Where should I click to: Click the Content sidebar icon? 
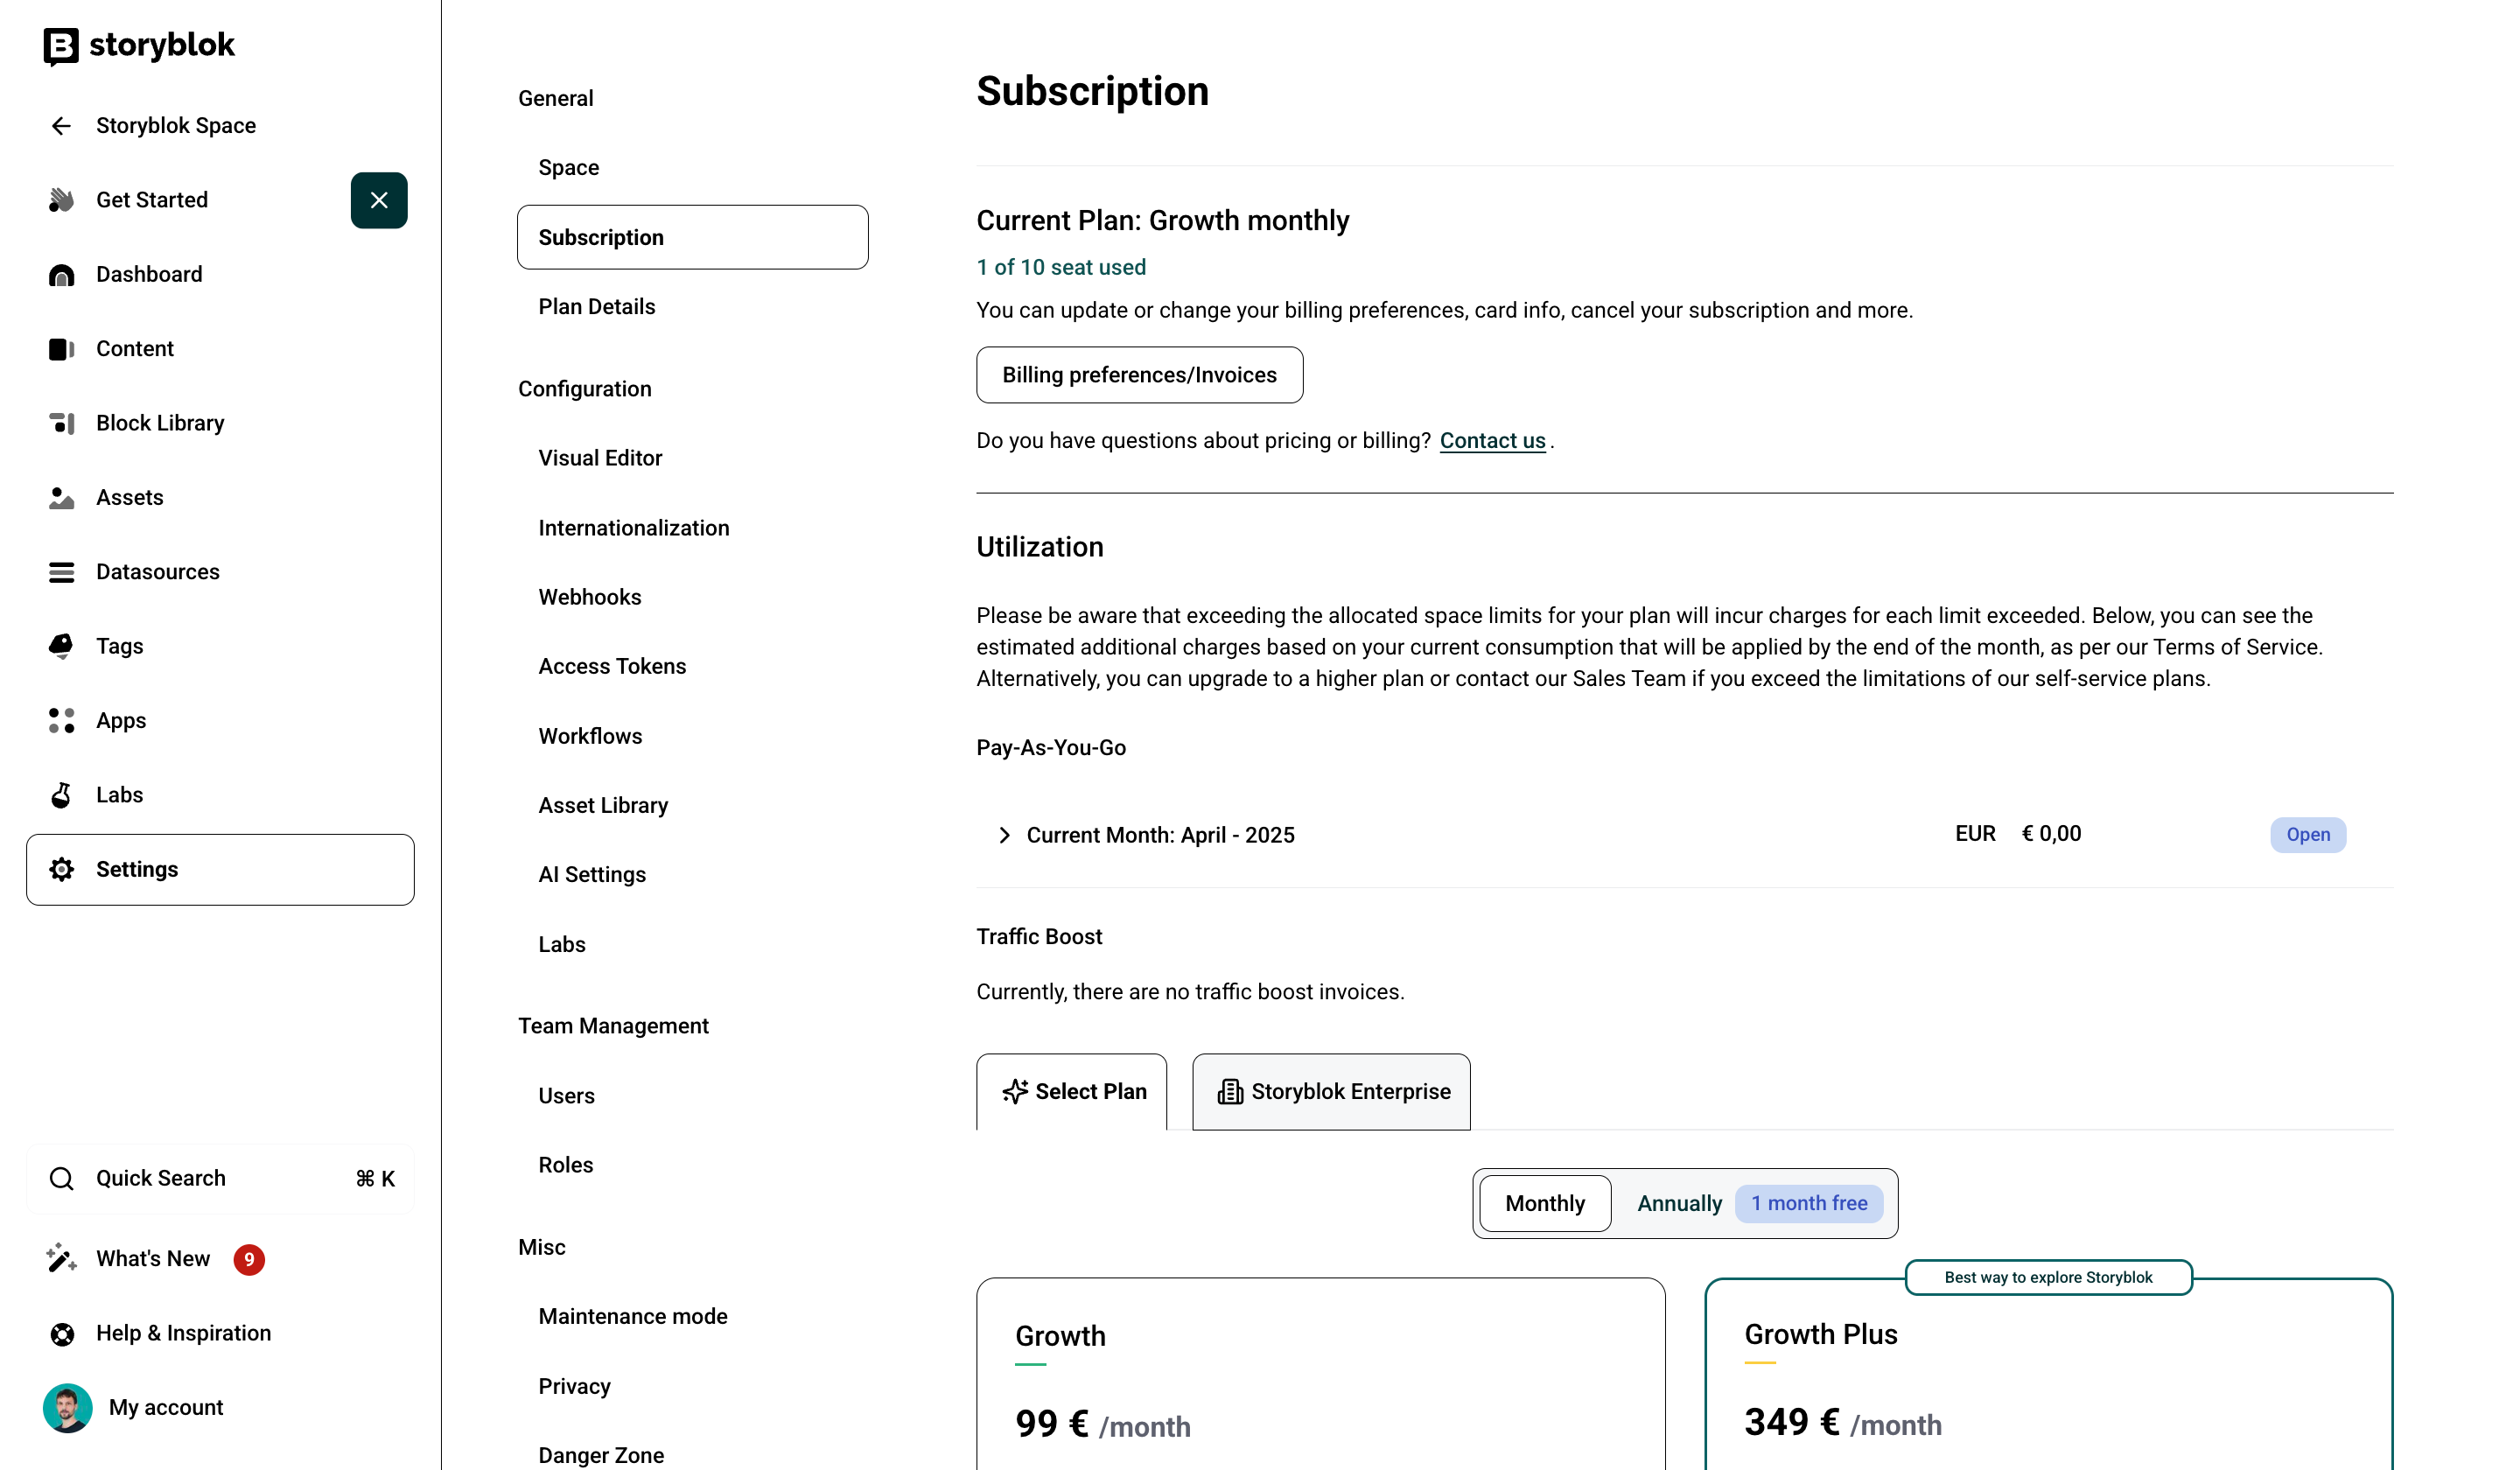(61, 349)
